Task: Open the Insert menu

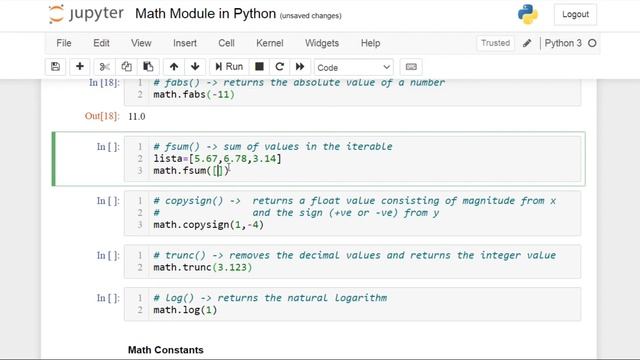Action: click(185, 43)
